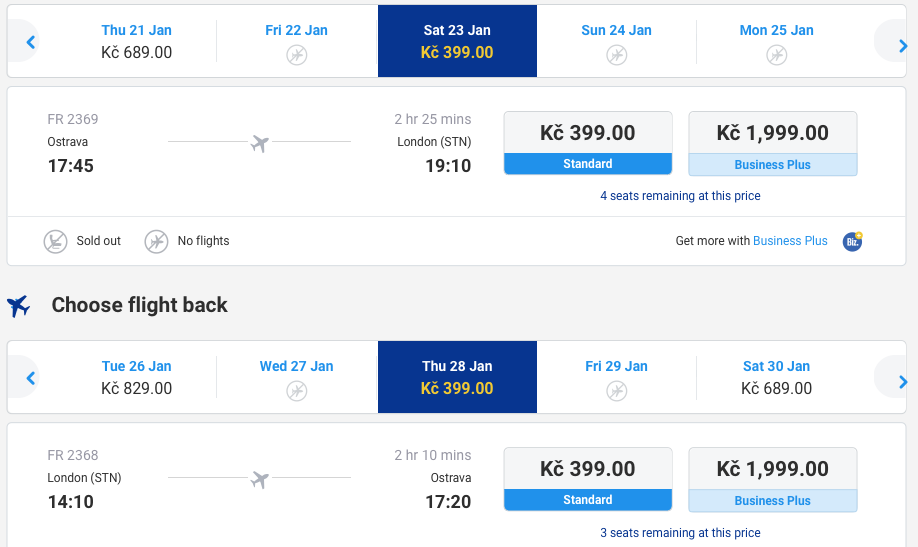Choose Business Plus fare for flight FR 2368

(773, 479)
